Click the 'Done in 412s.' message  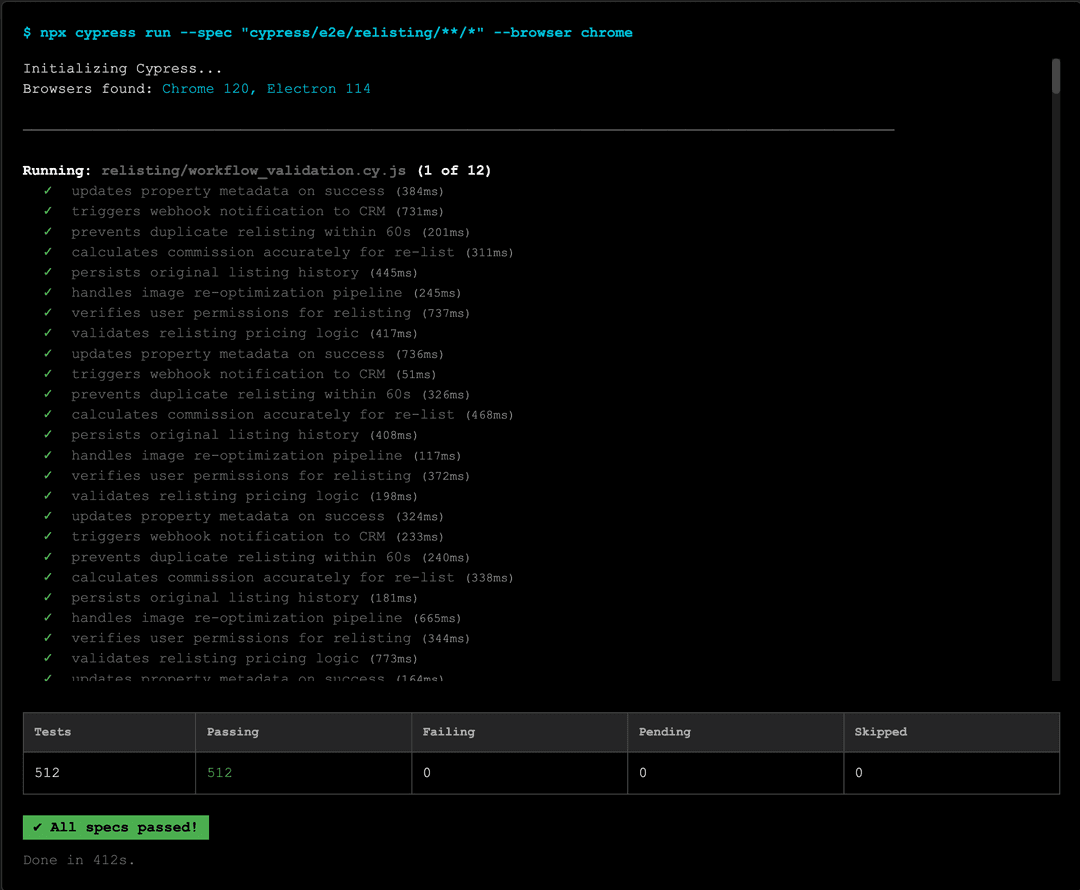click(x=79, y=859)
